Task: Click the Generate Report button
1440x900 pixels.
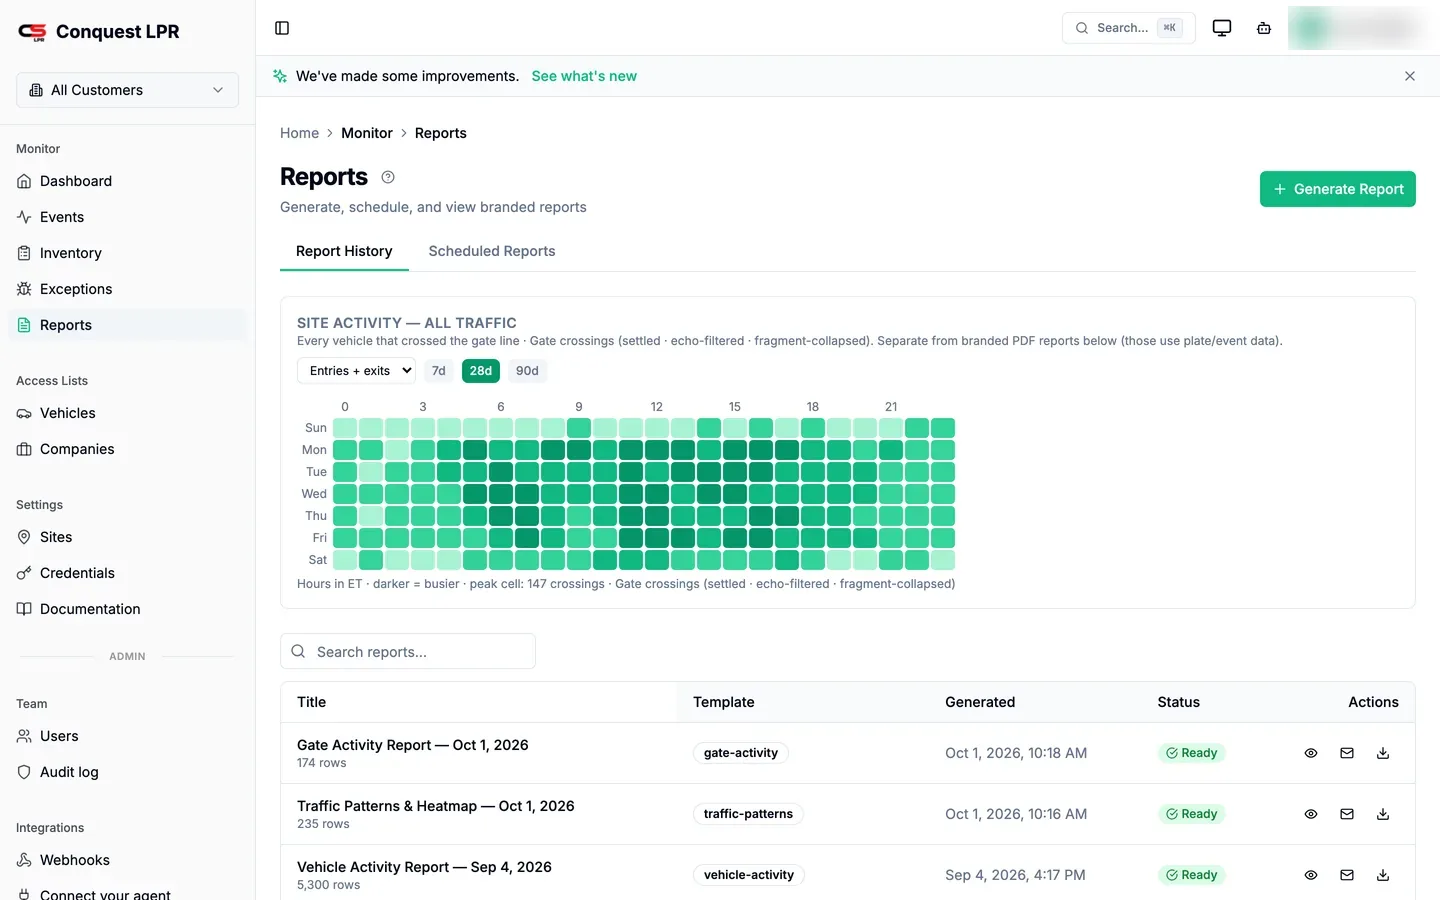Action: (x=1338, y=189)
